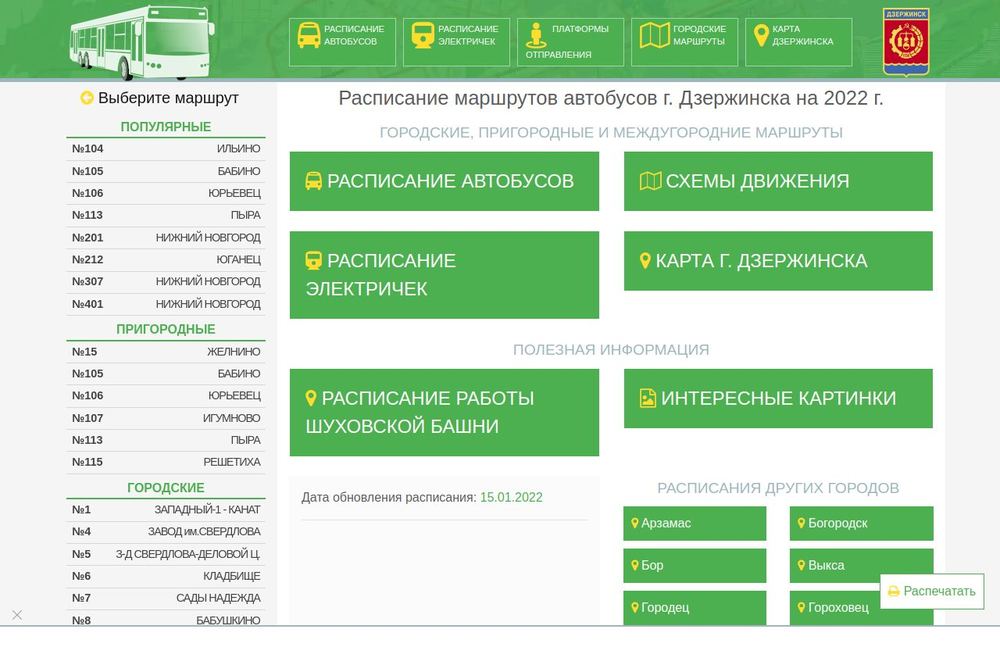This screenshot has height=672, width=1000.
Task: Select route №5 З-д Свердлова-Деловой ц.
Action: (x=166, y=554)
